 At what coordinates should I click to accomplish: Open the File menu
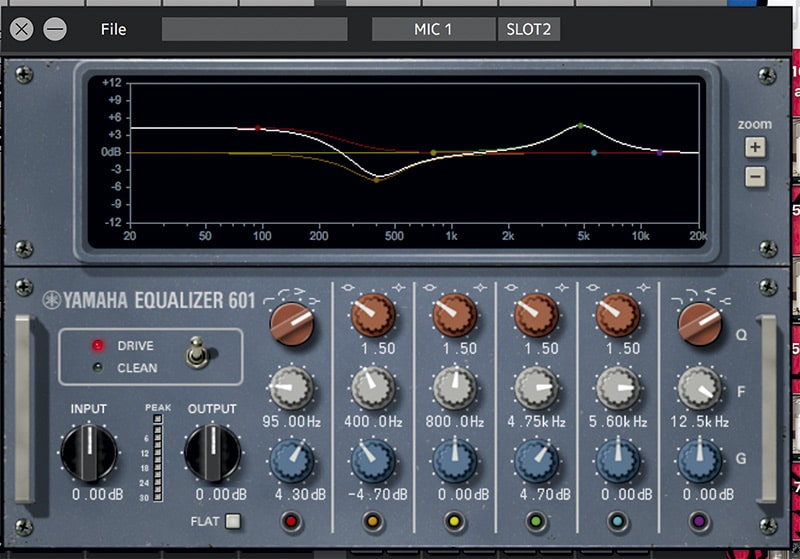coord(113,29)
